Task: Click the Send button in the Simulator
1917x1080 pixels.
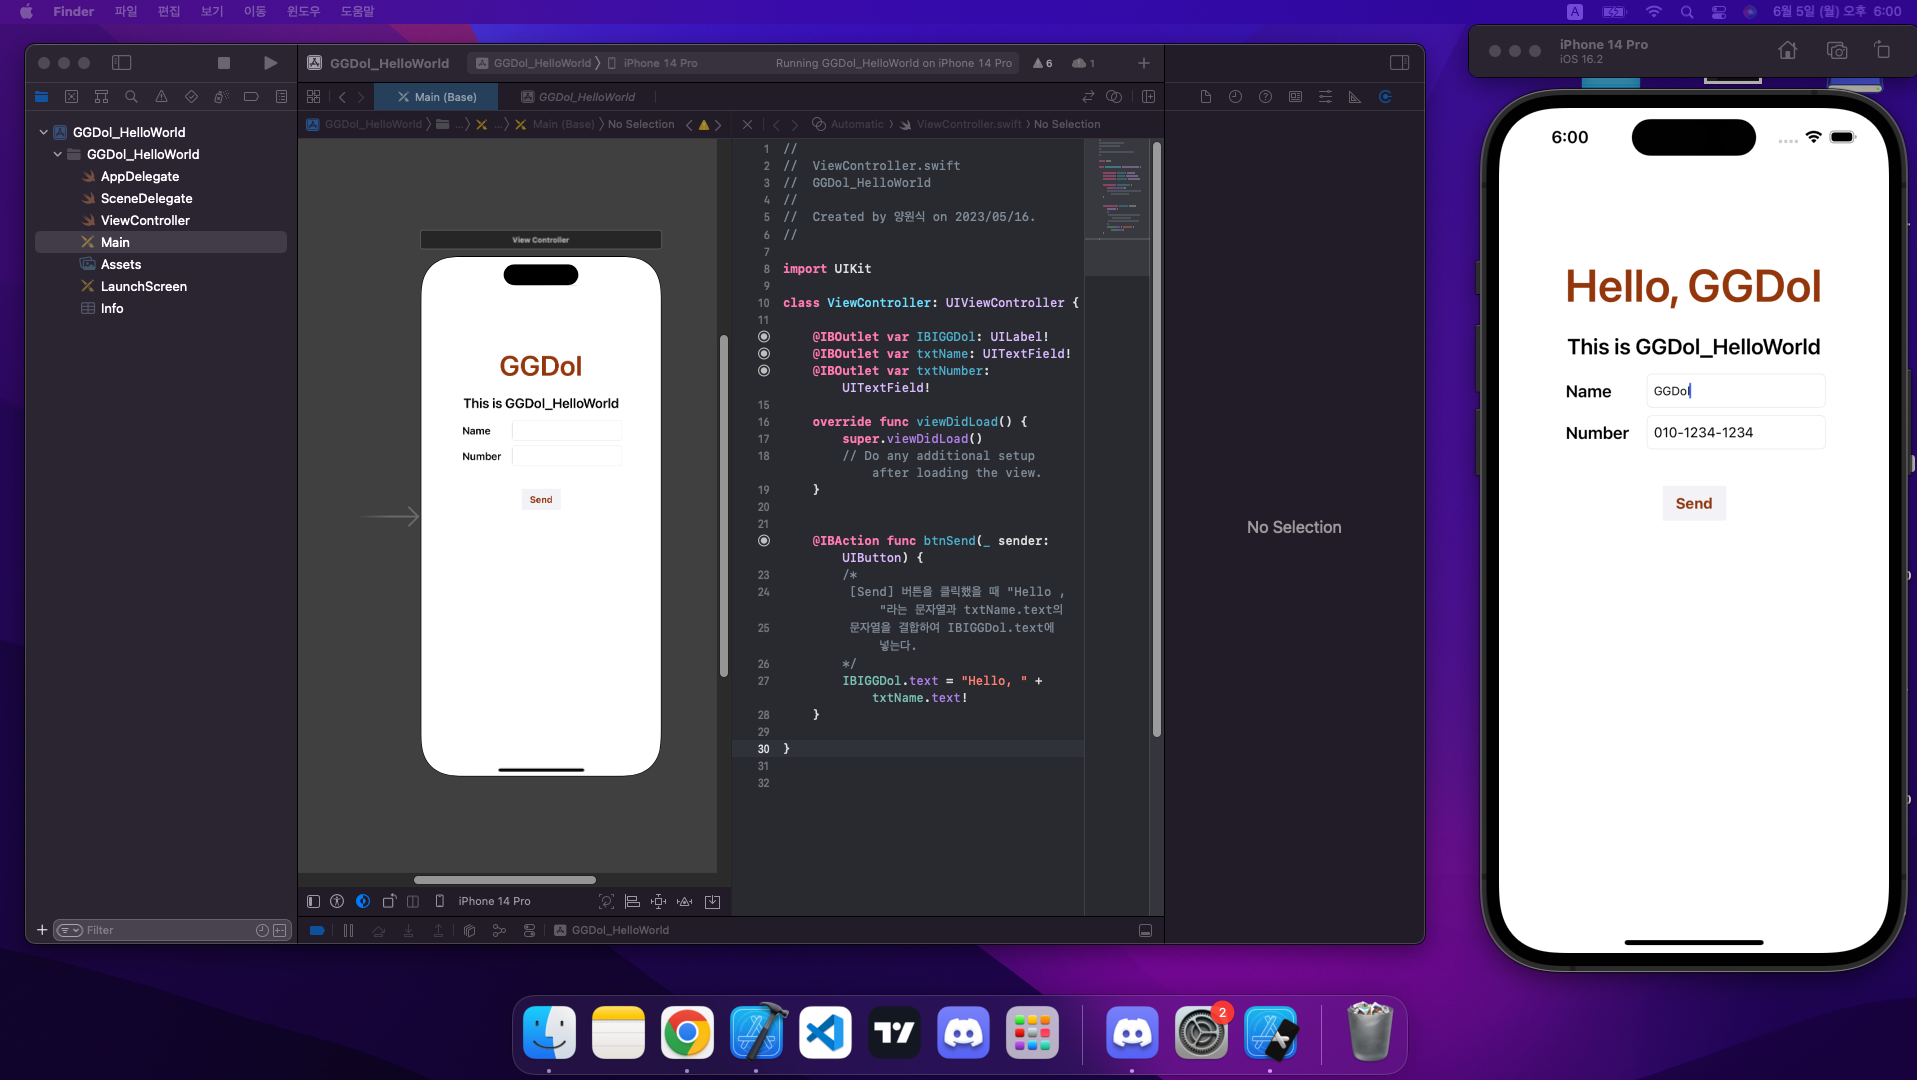Action: pyautogui.click(x=1694, y=504)
